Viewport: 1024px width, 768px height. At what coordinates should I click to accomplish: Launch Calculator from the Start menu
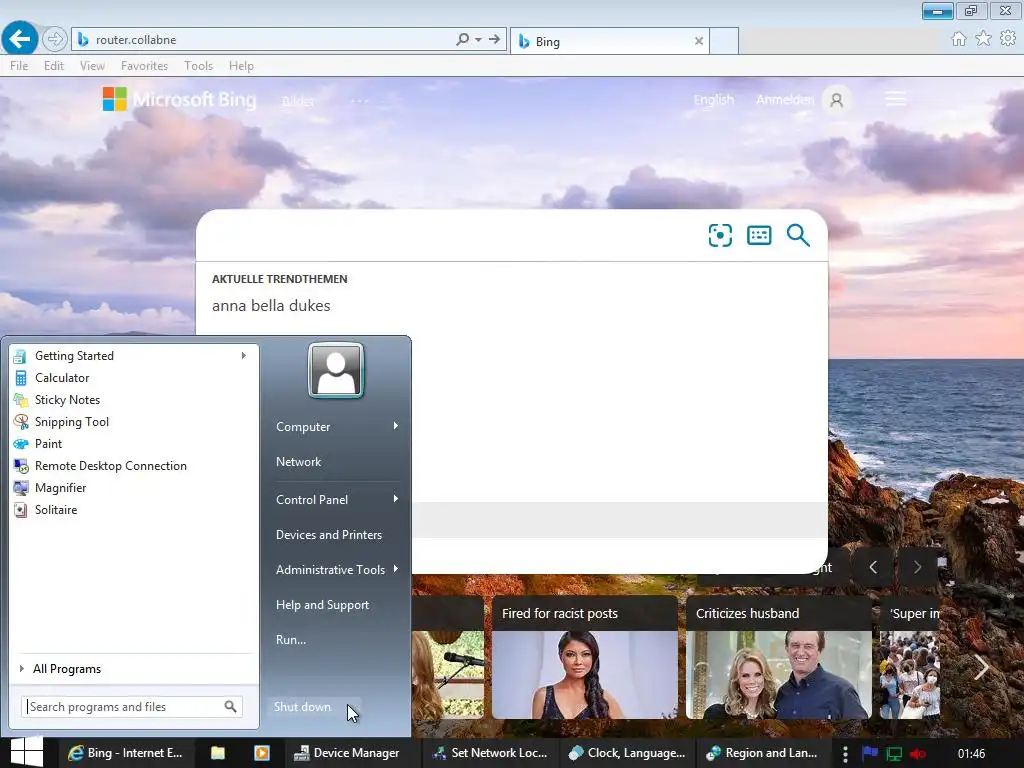pos(62,378)
